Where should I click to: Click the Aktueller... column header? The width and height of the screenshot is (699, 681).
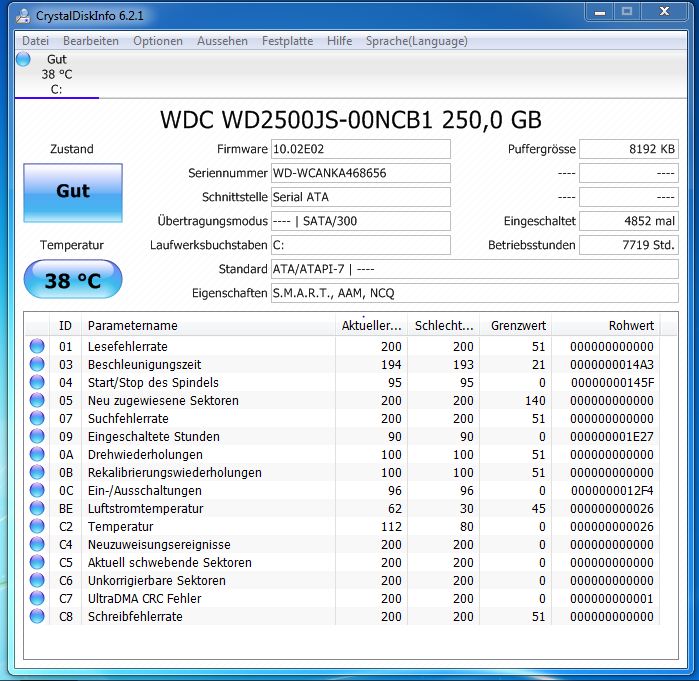pos(371,326)
